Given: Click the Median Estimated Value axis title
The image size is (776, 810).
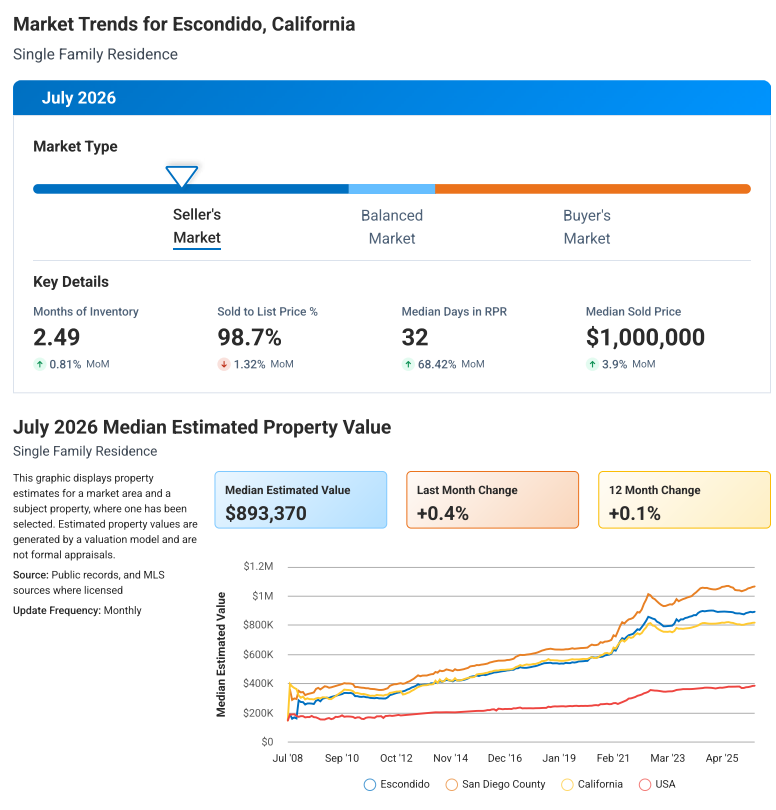Looking at the screenshot, I should tap(221, 655).
